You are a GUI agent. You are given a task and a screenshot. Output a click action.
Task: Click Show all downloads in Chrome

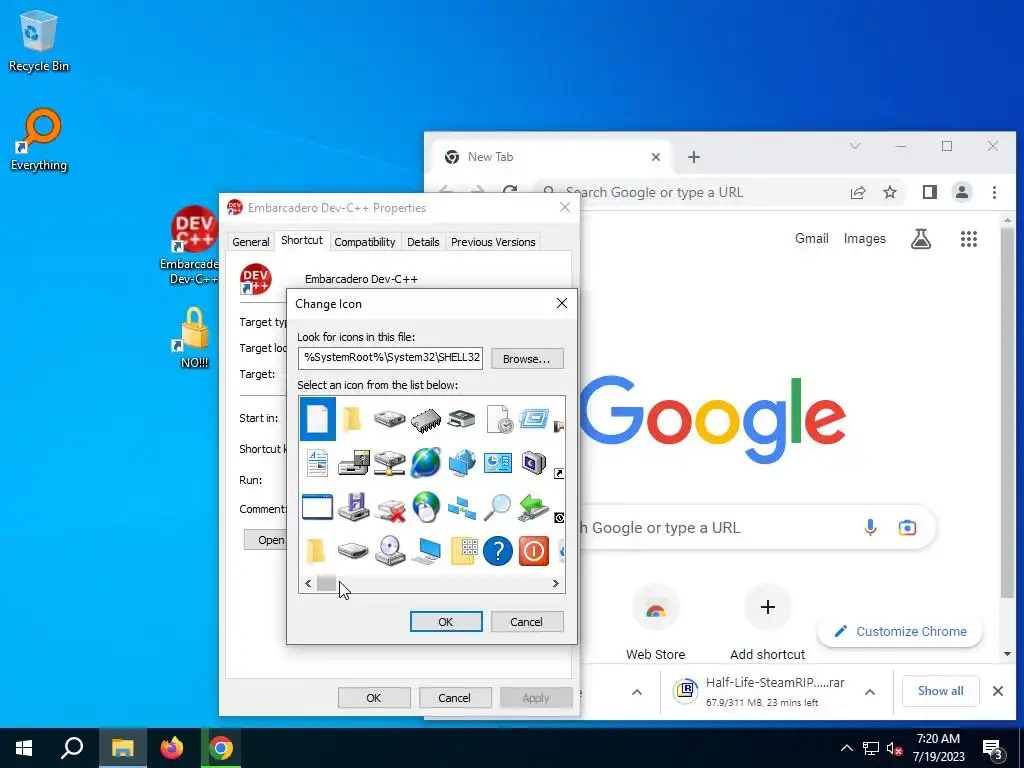[940, 691]
